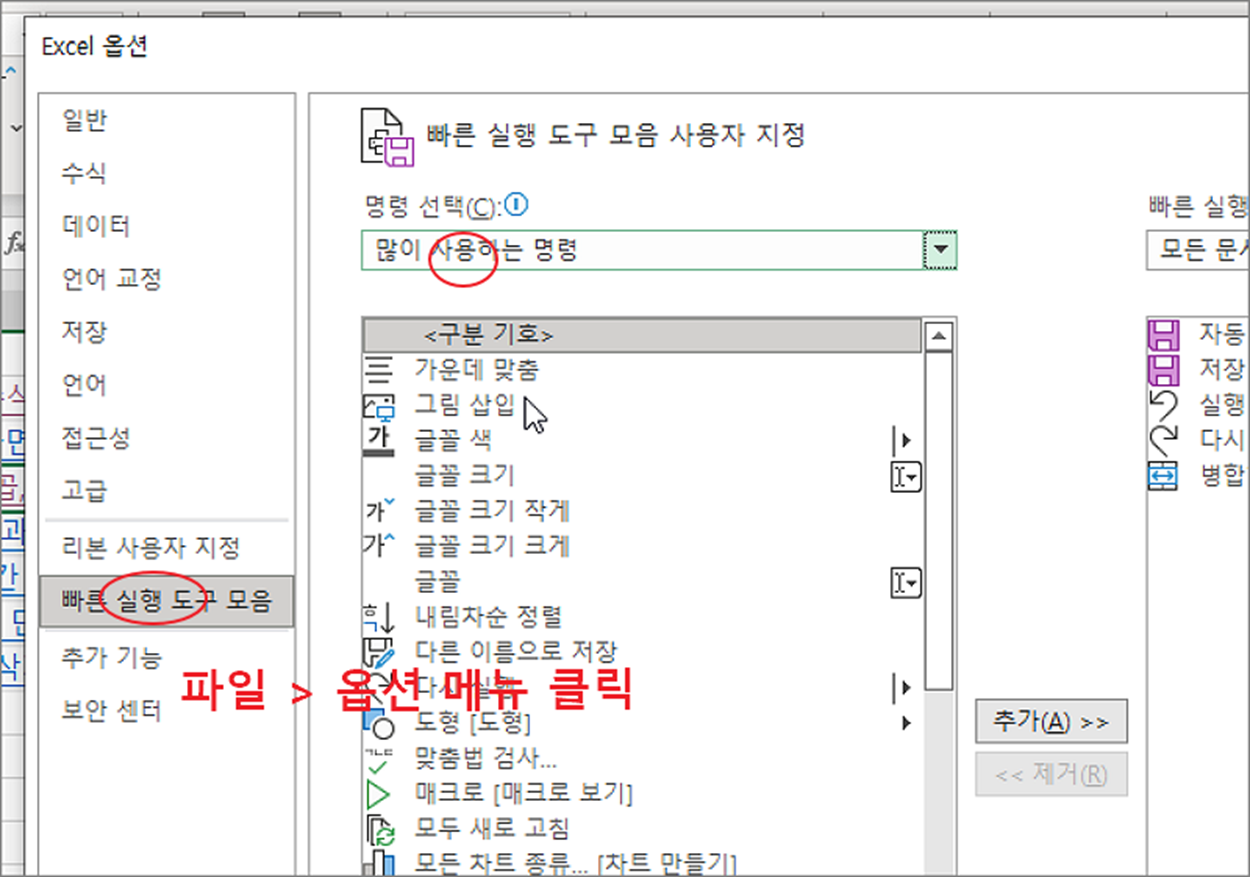Open the 저장 category in the sidebar
The image size is (1250, 877).
tap(84, 332)
